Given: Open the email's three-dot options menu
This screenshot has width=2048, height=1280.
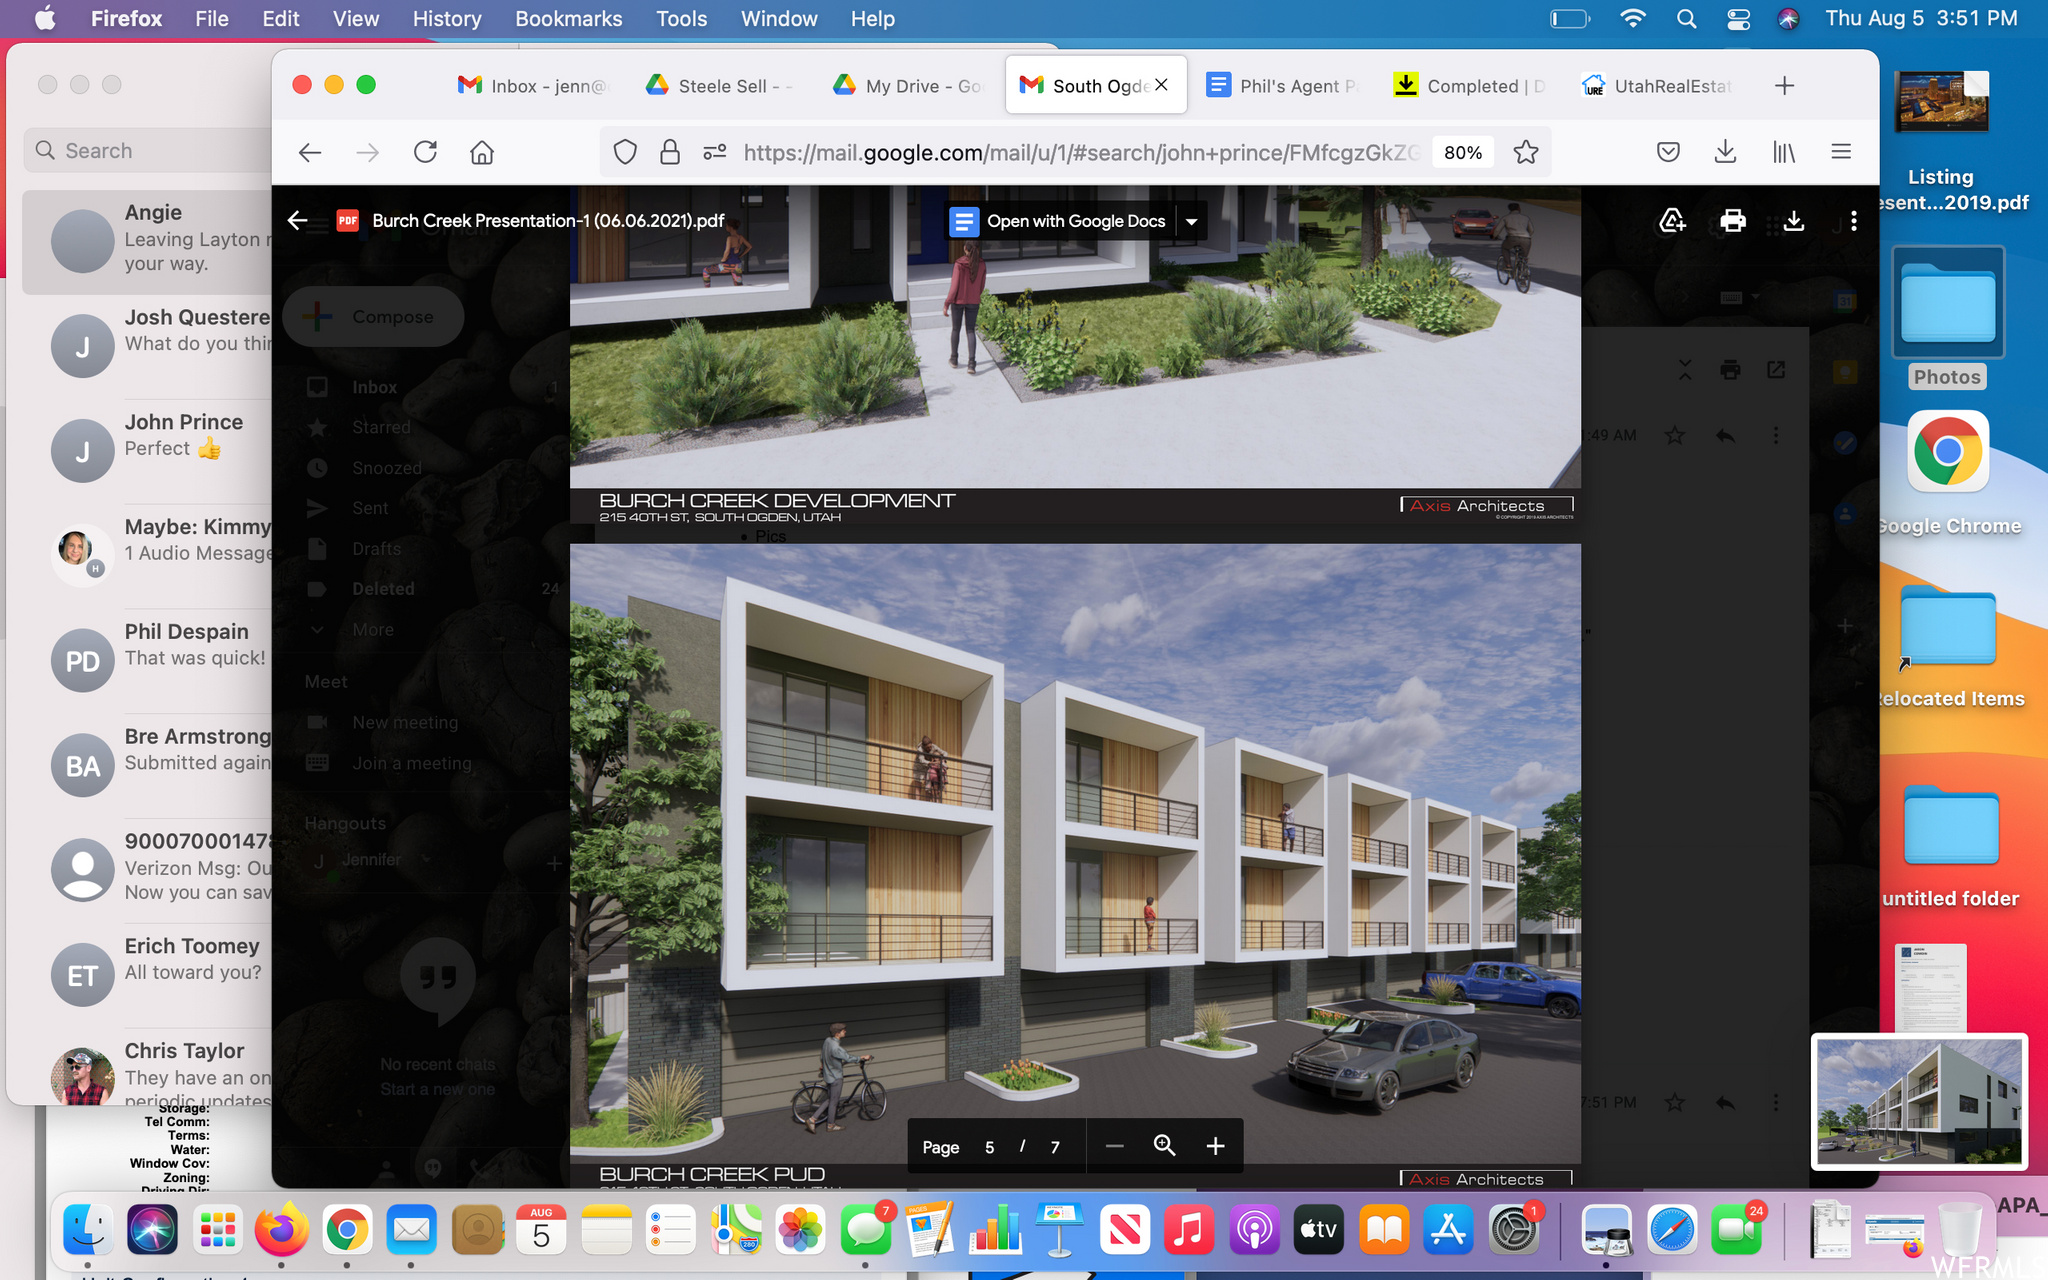Looking at the screenshot, I should click(1775, 435).
